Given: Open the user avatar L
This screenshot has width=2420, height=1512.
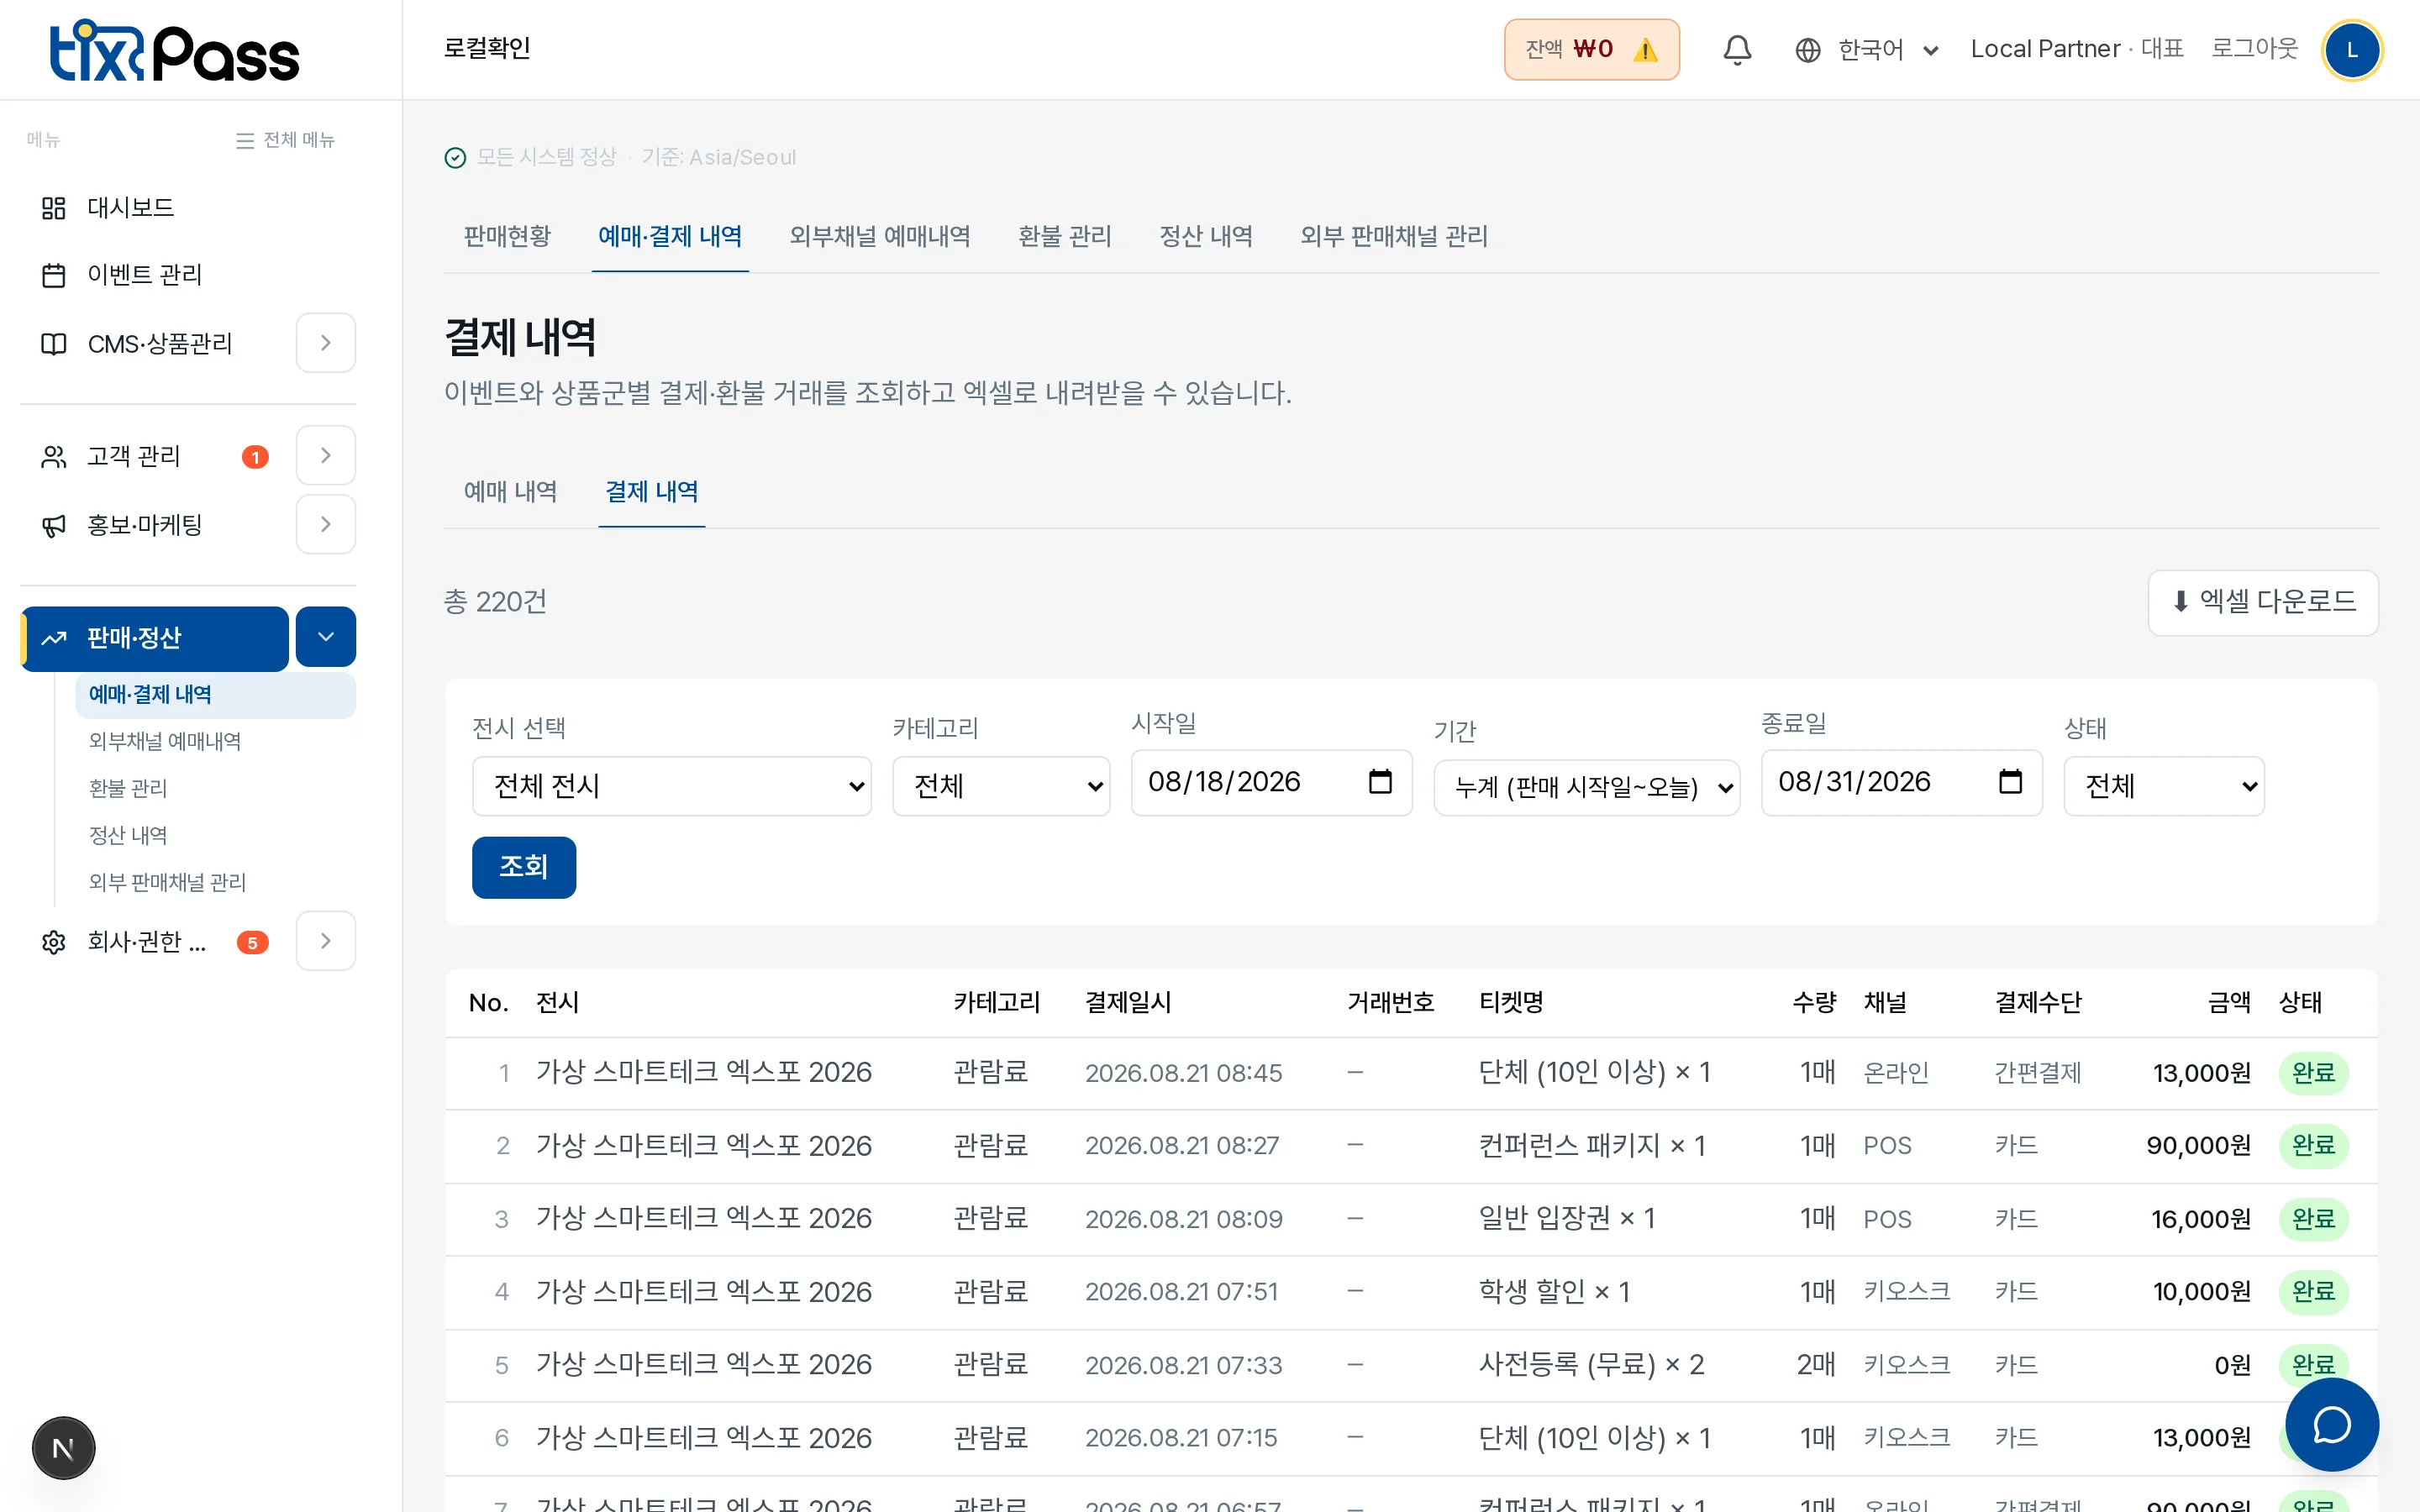Looking at the screenshot, I should coord(2352,50).
